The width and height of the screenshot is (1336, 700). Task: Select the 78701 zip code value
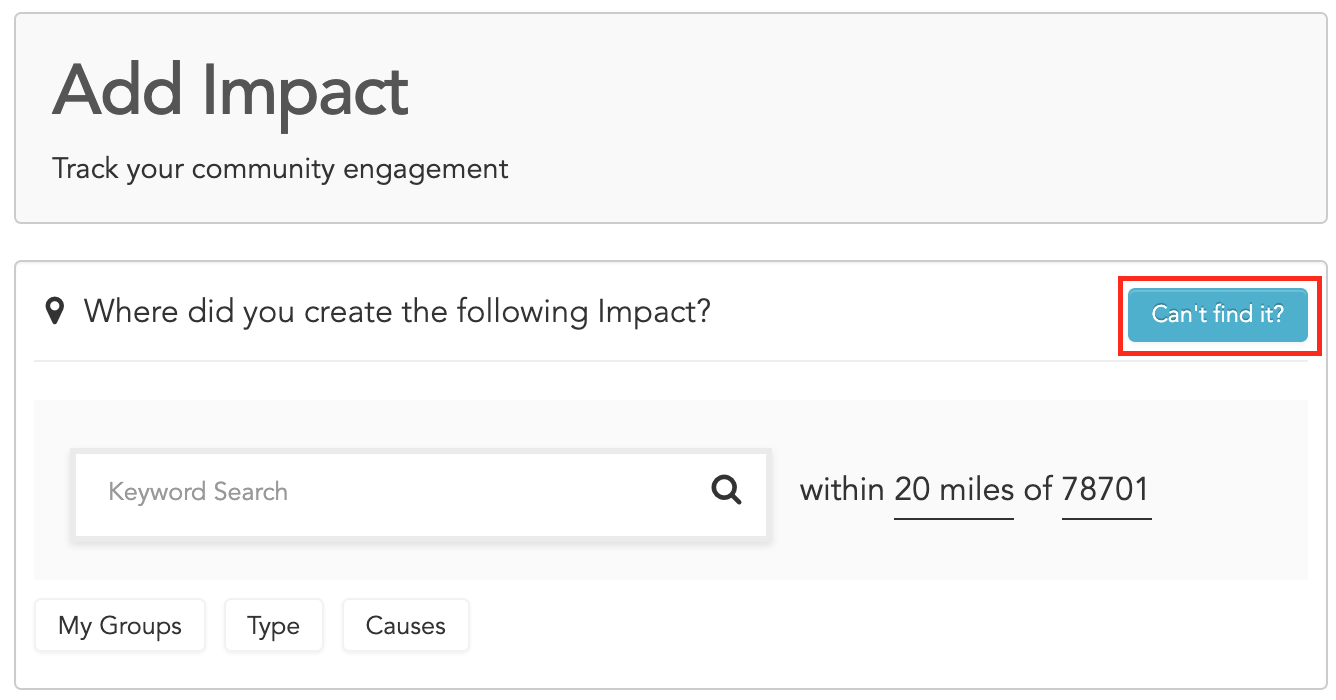(x=1105, y=490)
